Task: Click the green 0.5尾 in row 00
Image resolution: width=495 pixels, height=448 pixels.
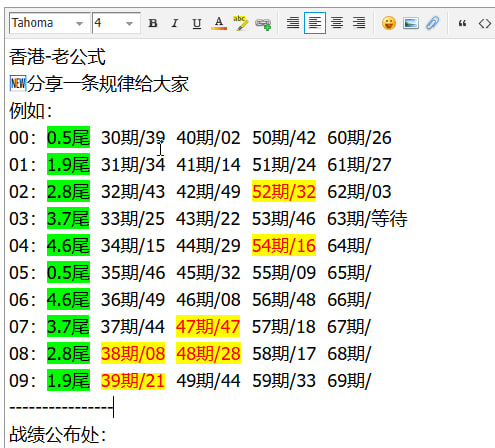Action: coord(68,137)
